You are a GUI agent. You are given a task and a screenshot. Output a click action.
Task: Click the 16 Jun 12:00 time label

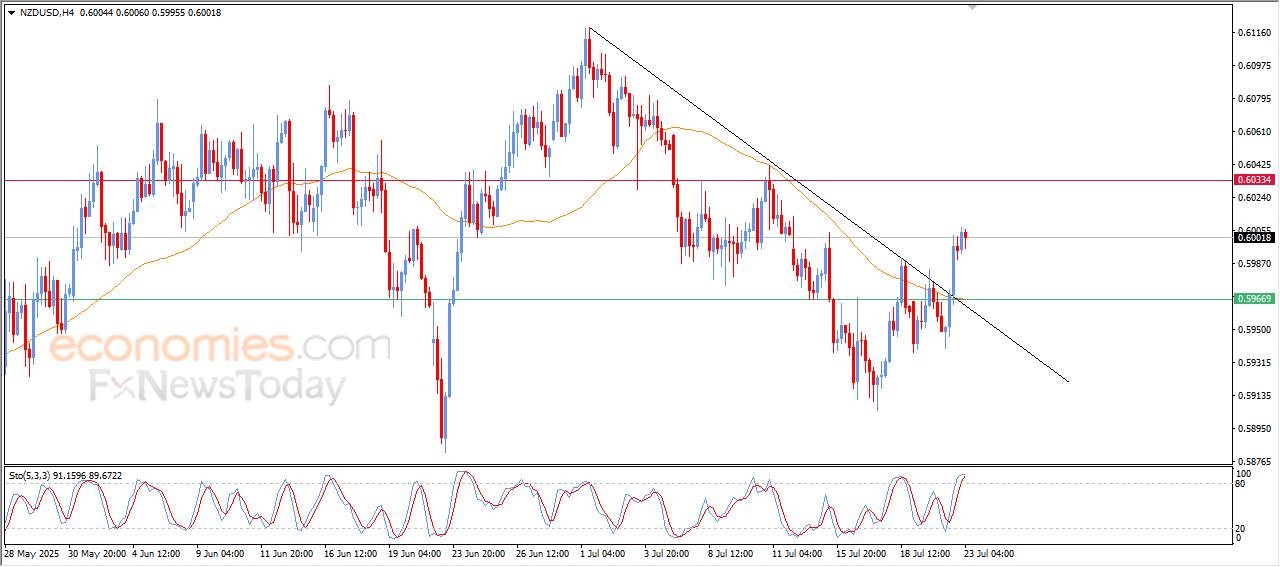[x=352, y=553]
